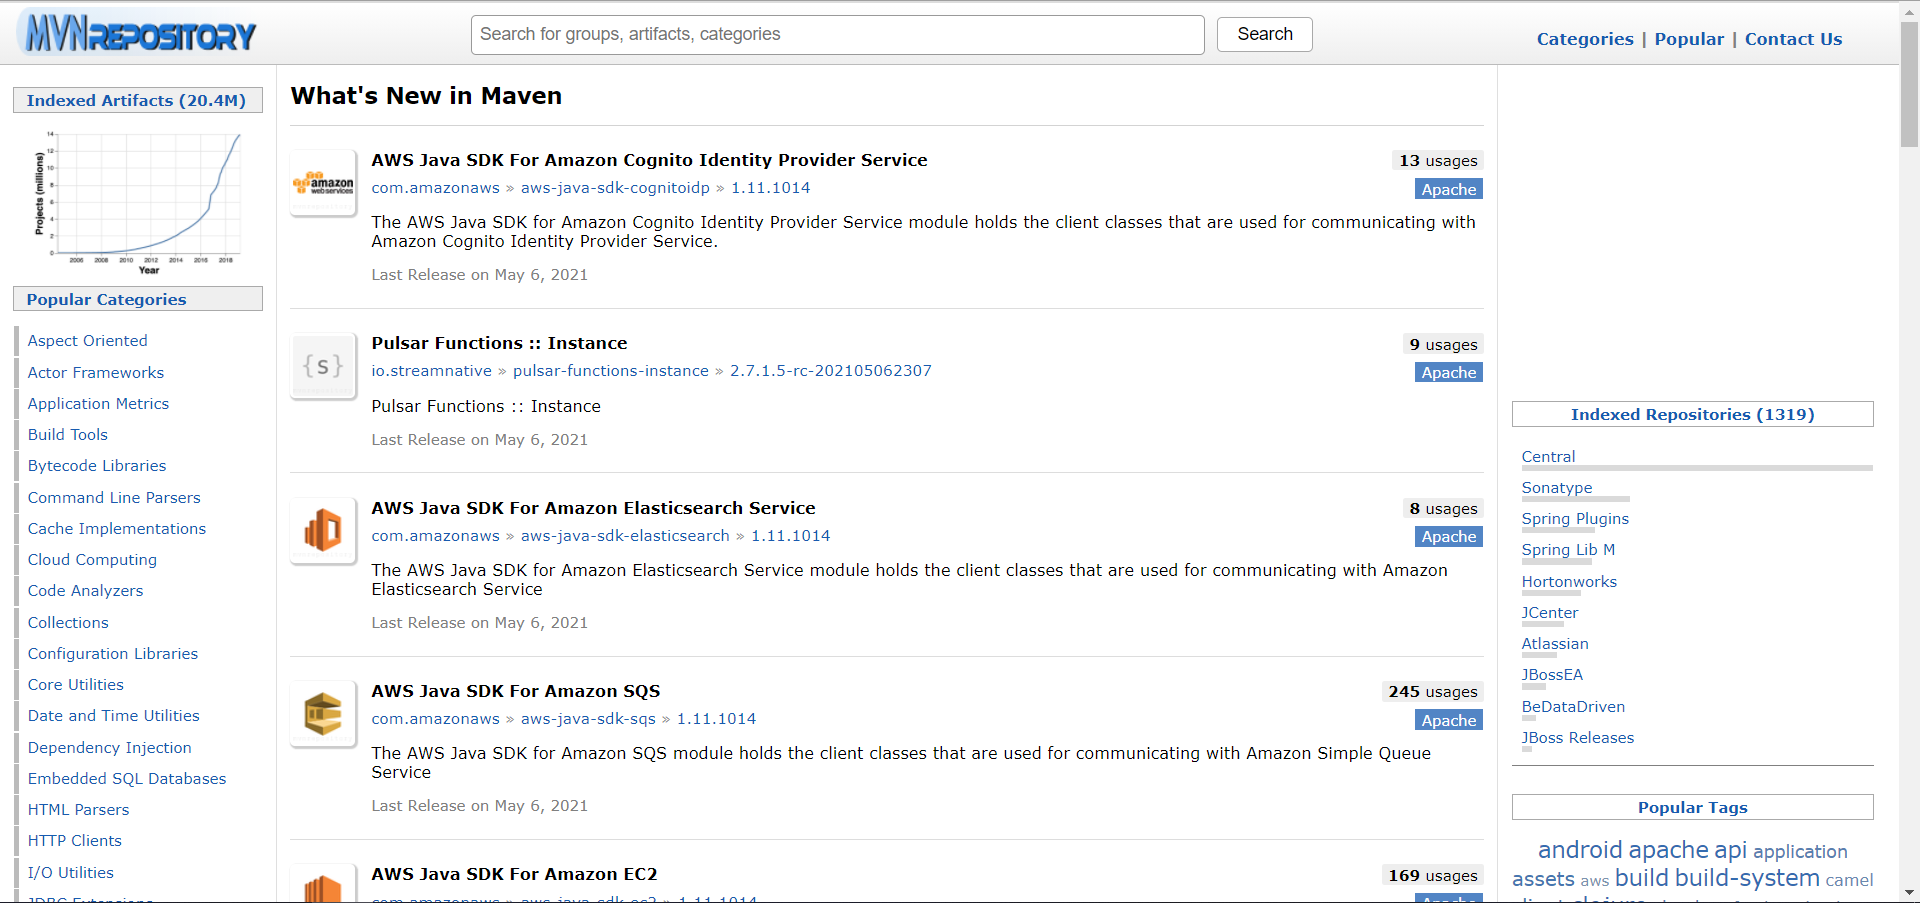Open the Amazon Elasticsearch artifact icon
The height and width of the screenshot is (903, 1920).
point(323,531)
